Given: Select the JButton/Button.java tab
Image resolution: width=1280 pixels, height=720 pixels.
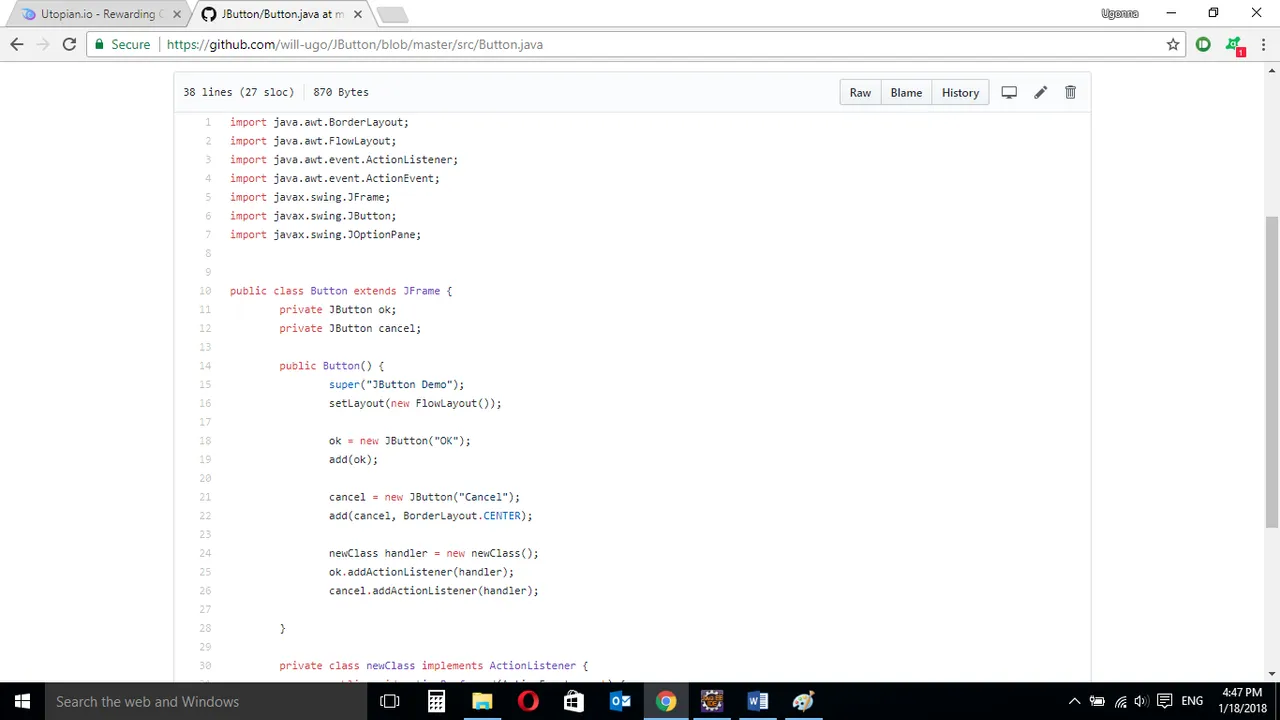Looking at the screenshot, I should [x=281, y=14].
